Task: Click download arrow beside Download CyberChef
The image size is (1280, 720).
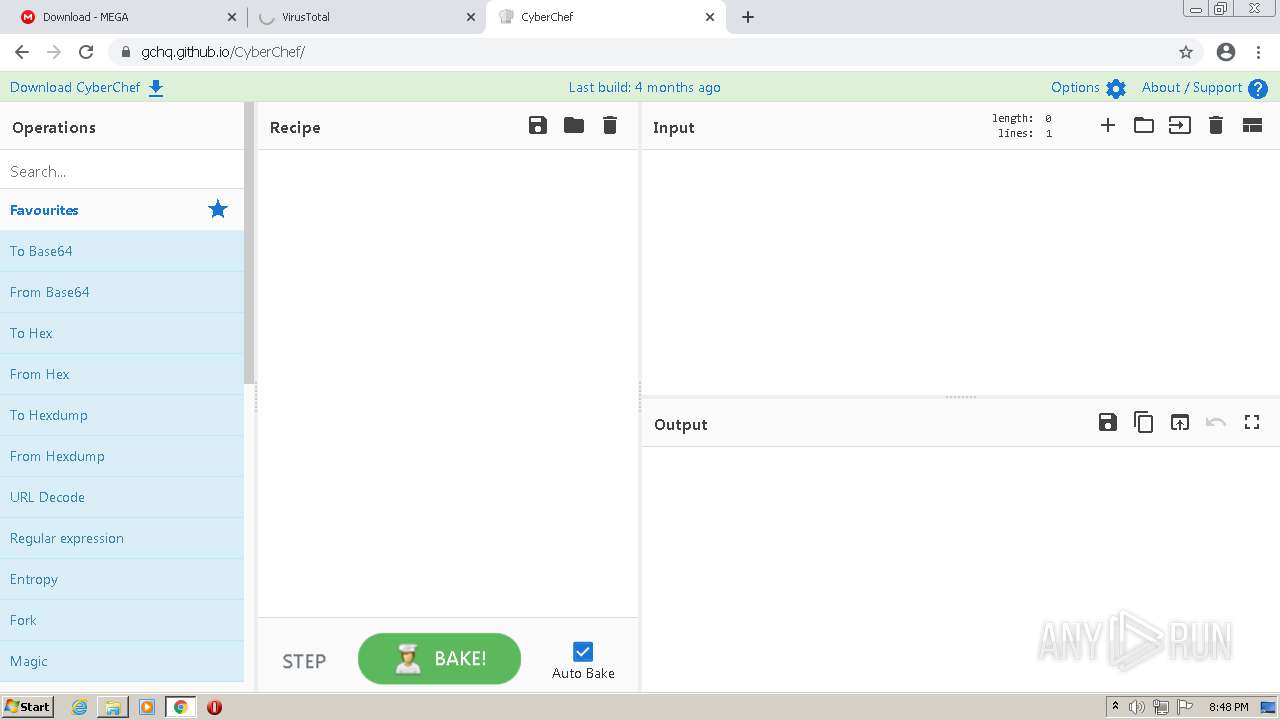Action: coord(156,88)
